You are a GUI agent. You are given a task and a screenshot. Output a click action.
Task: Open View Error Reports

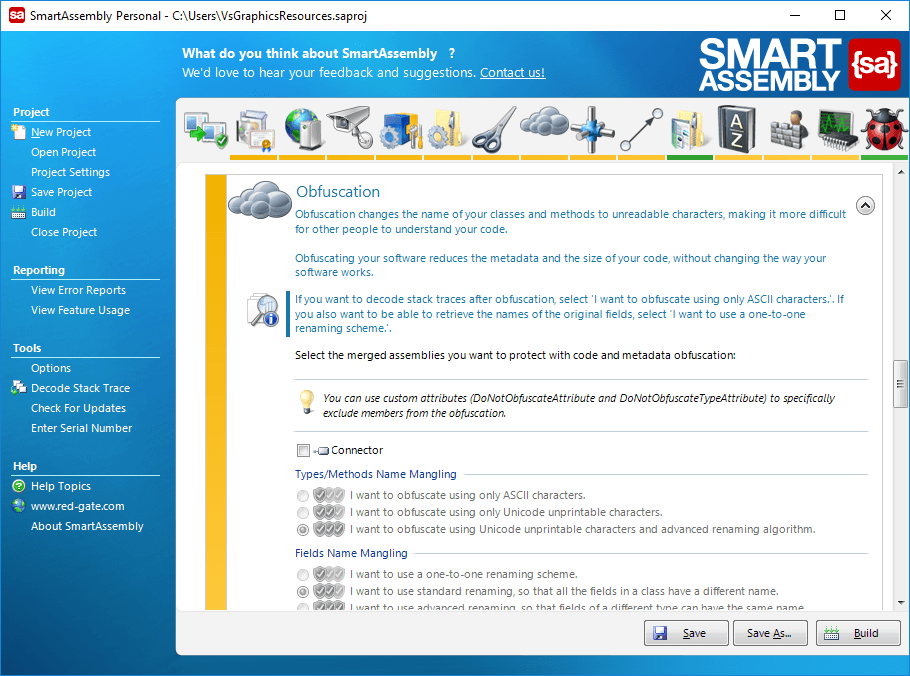coord(78,290)
